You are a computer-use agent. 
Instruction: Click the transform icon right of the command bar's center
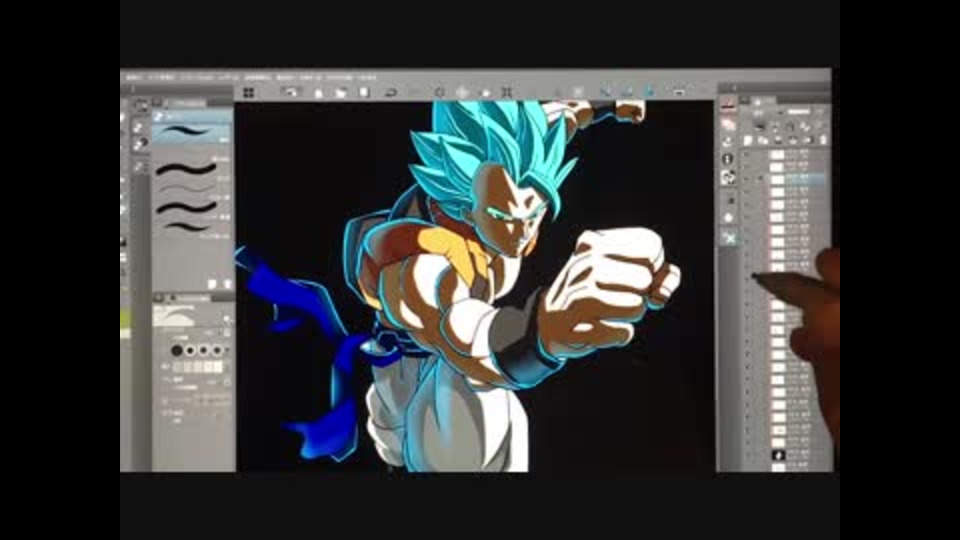tap(507, 92)
